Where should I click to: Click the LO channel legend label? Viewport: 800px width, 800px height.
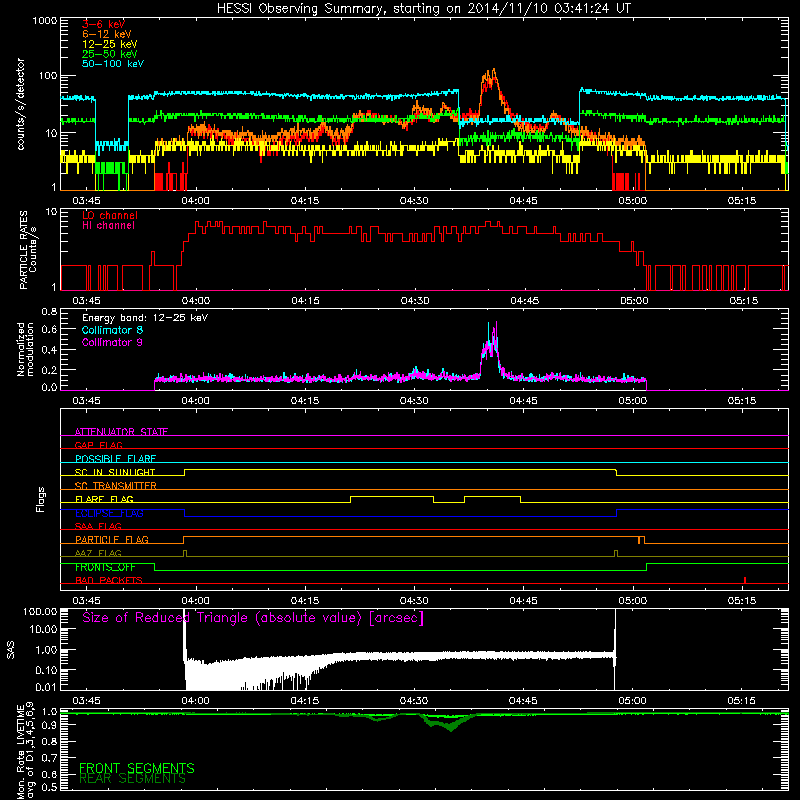coord(110,215)
